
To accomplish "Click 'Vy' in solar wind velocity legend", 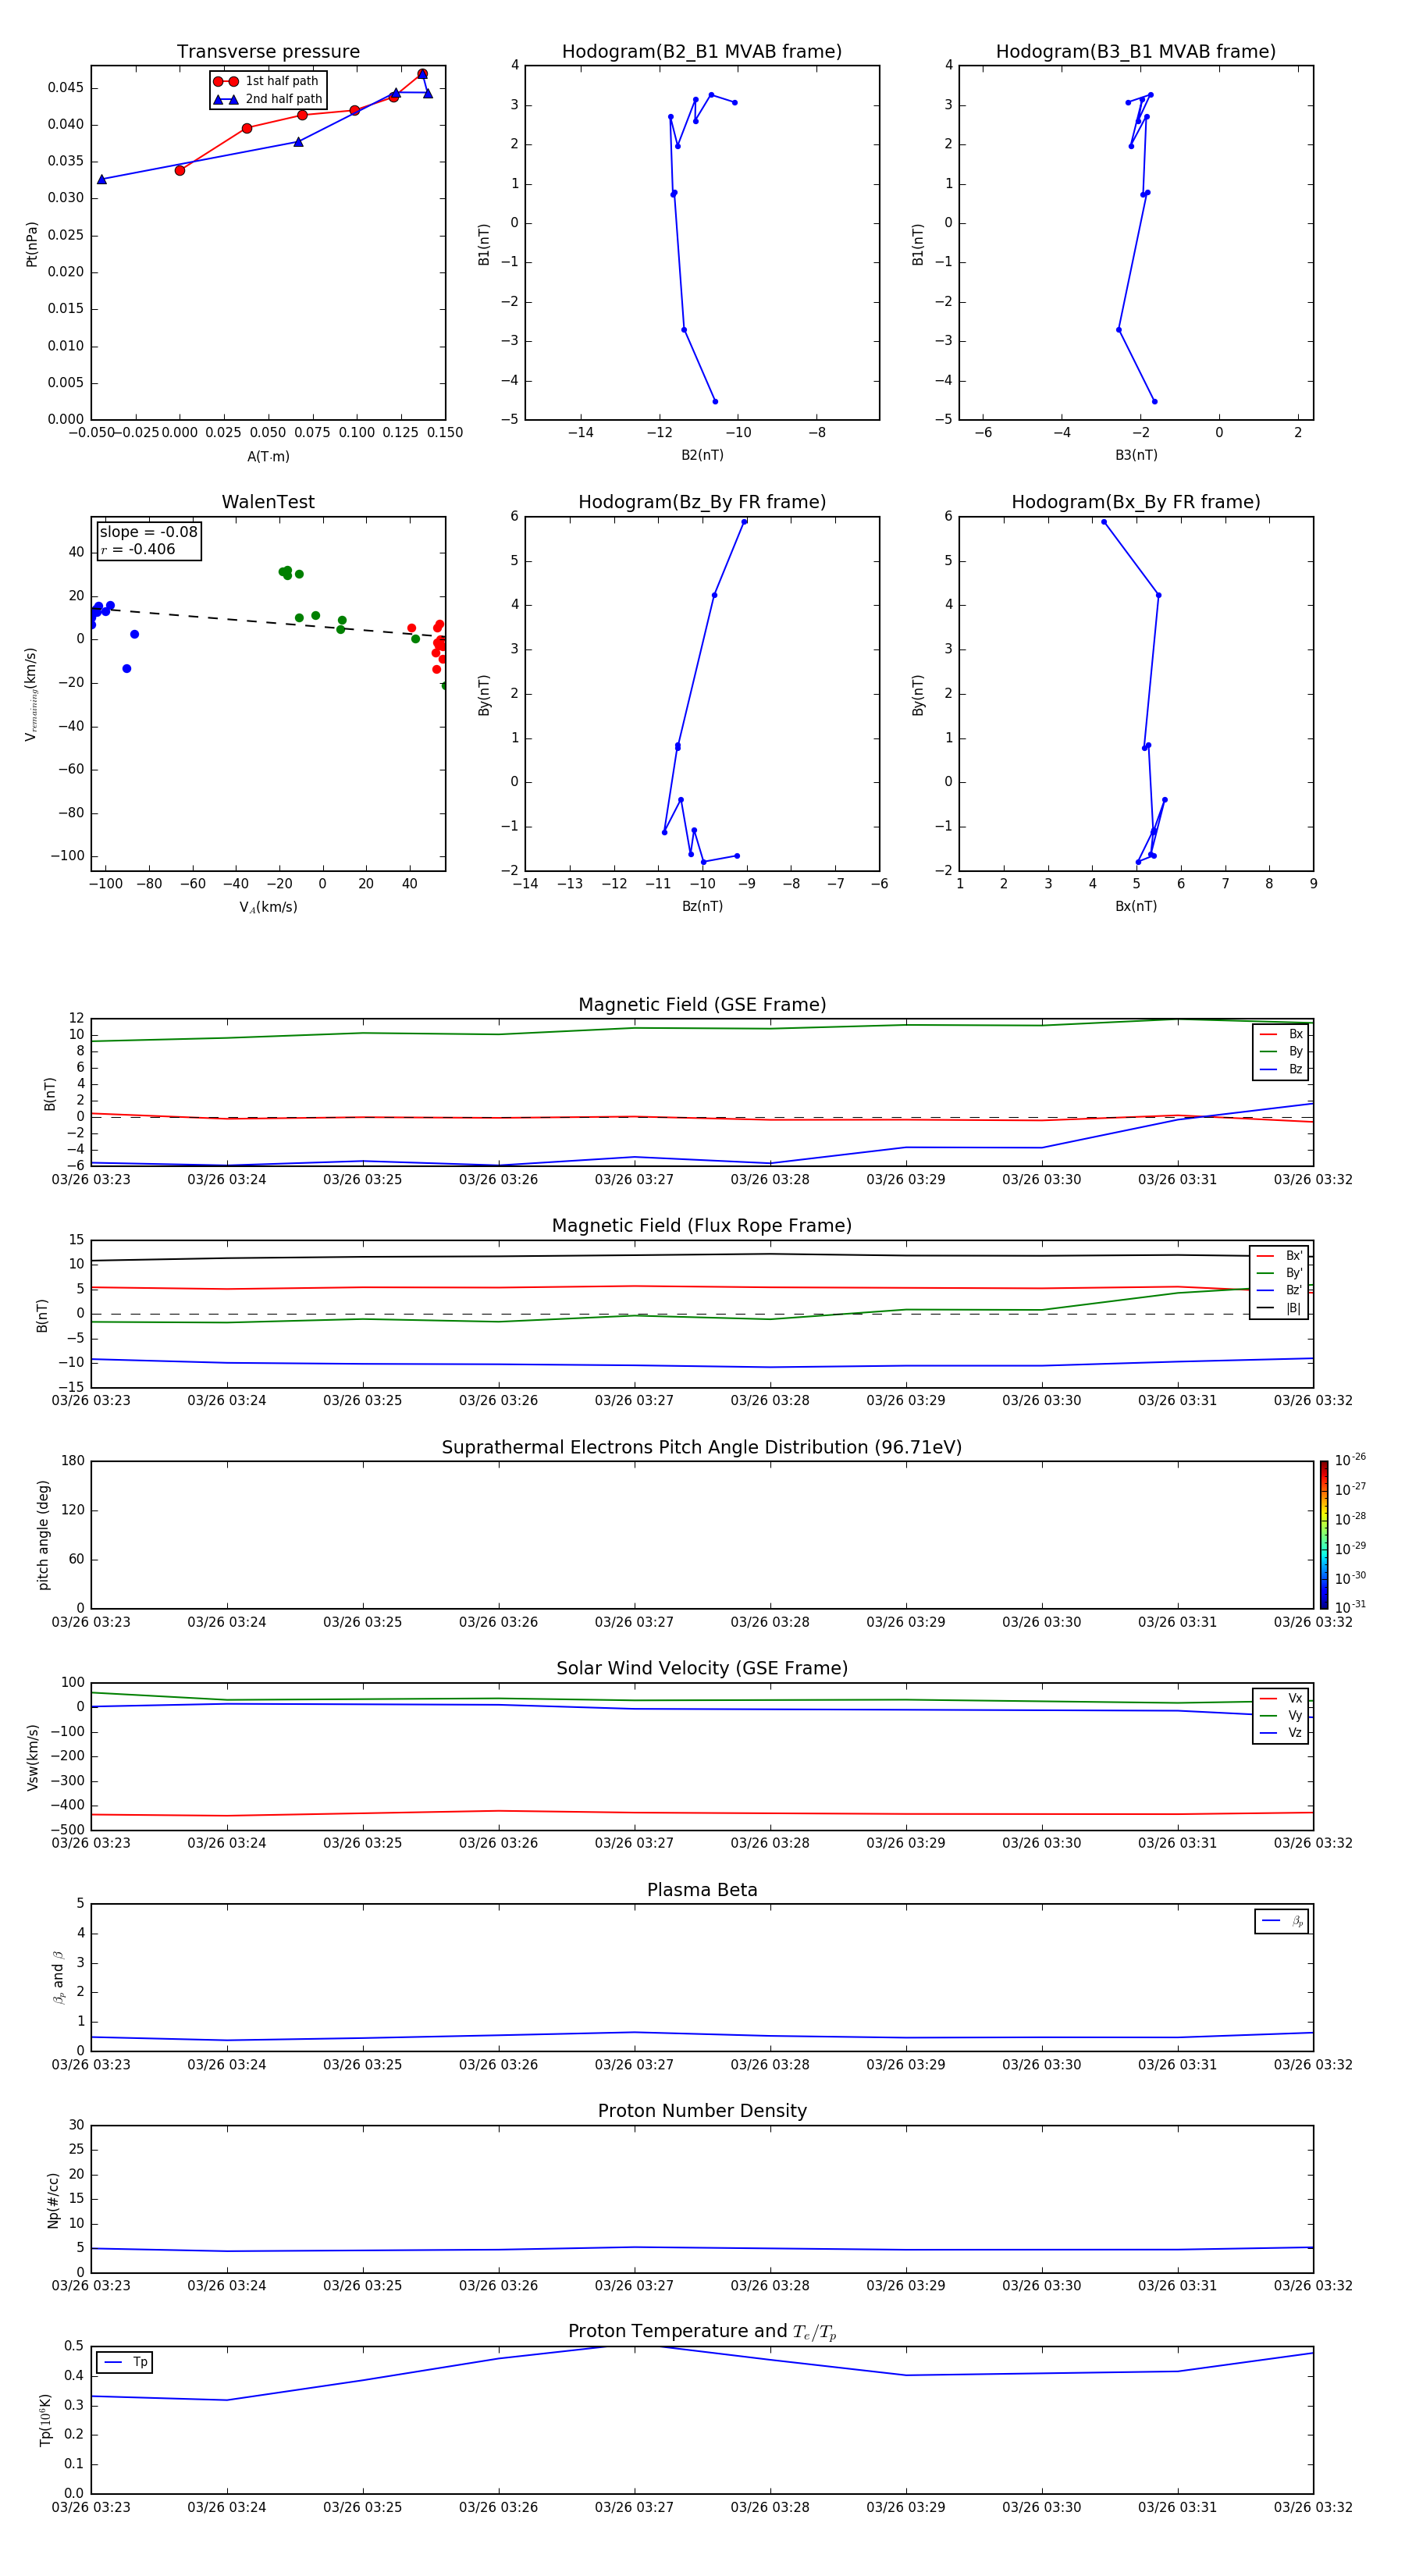I will click(x=1282, y=1715).
